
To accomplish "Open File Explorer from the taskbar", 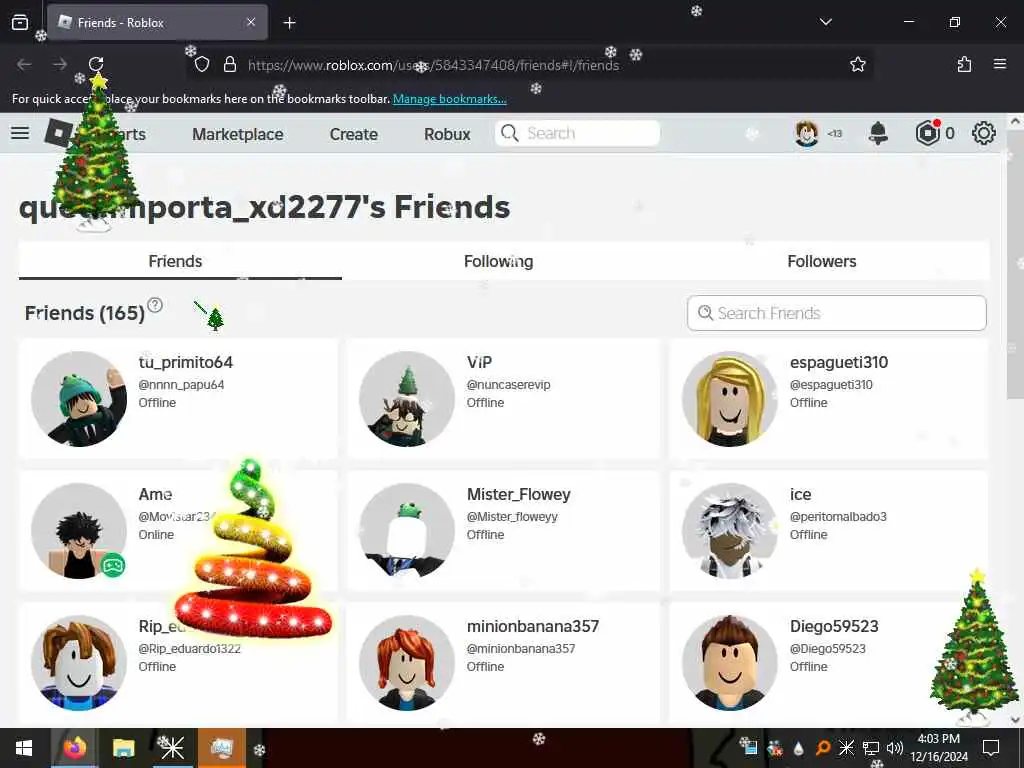I will click(x=123, y=748).
